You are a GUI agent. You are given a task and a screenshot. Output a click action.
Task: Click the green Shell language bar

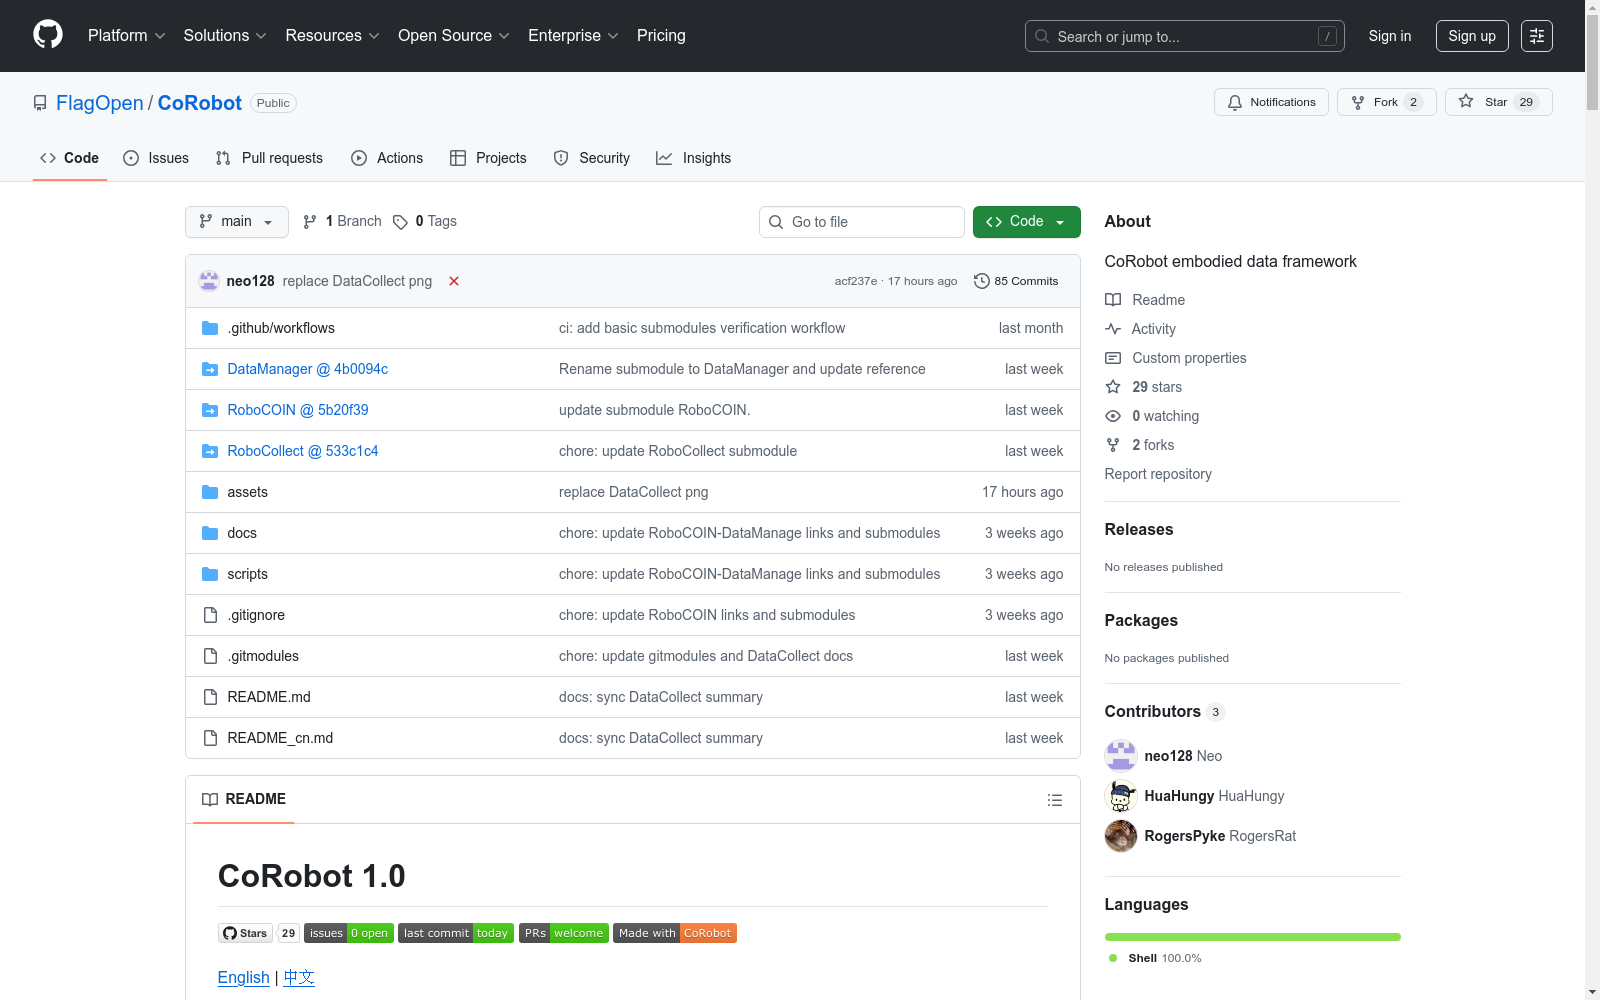pyautogui.click(x=1253, y=937)
